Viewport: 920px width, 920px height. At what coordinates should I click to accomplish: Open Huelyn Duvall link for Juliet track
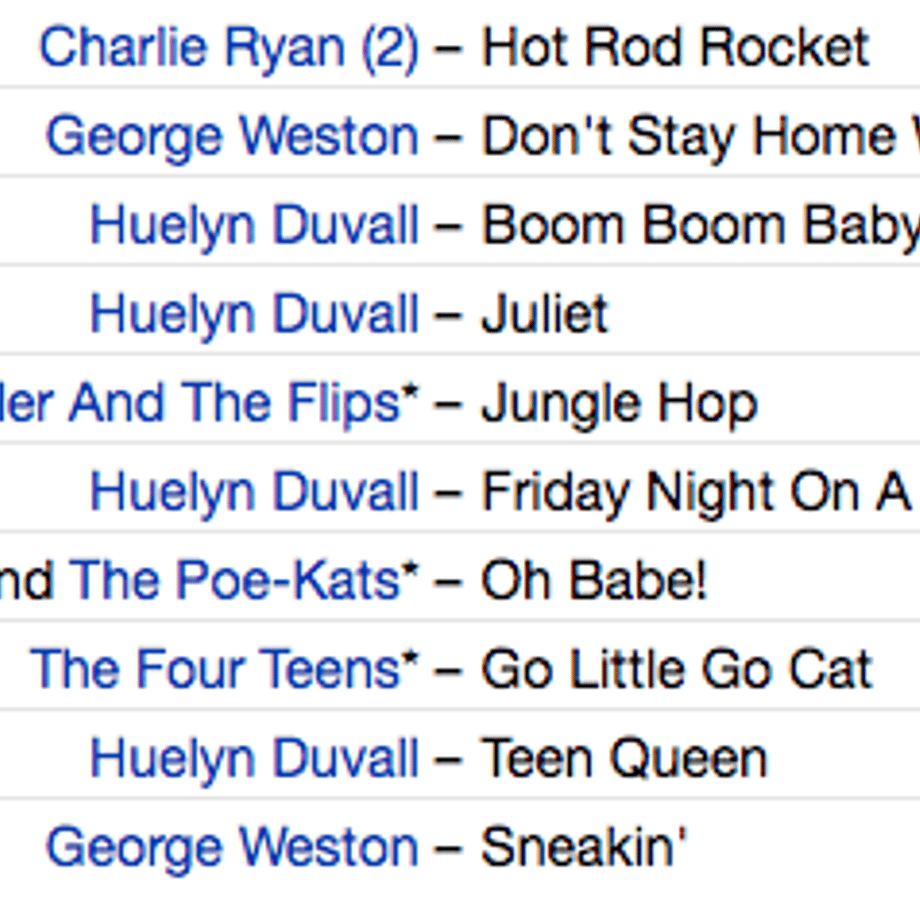255,314
